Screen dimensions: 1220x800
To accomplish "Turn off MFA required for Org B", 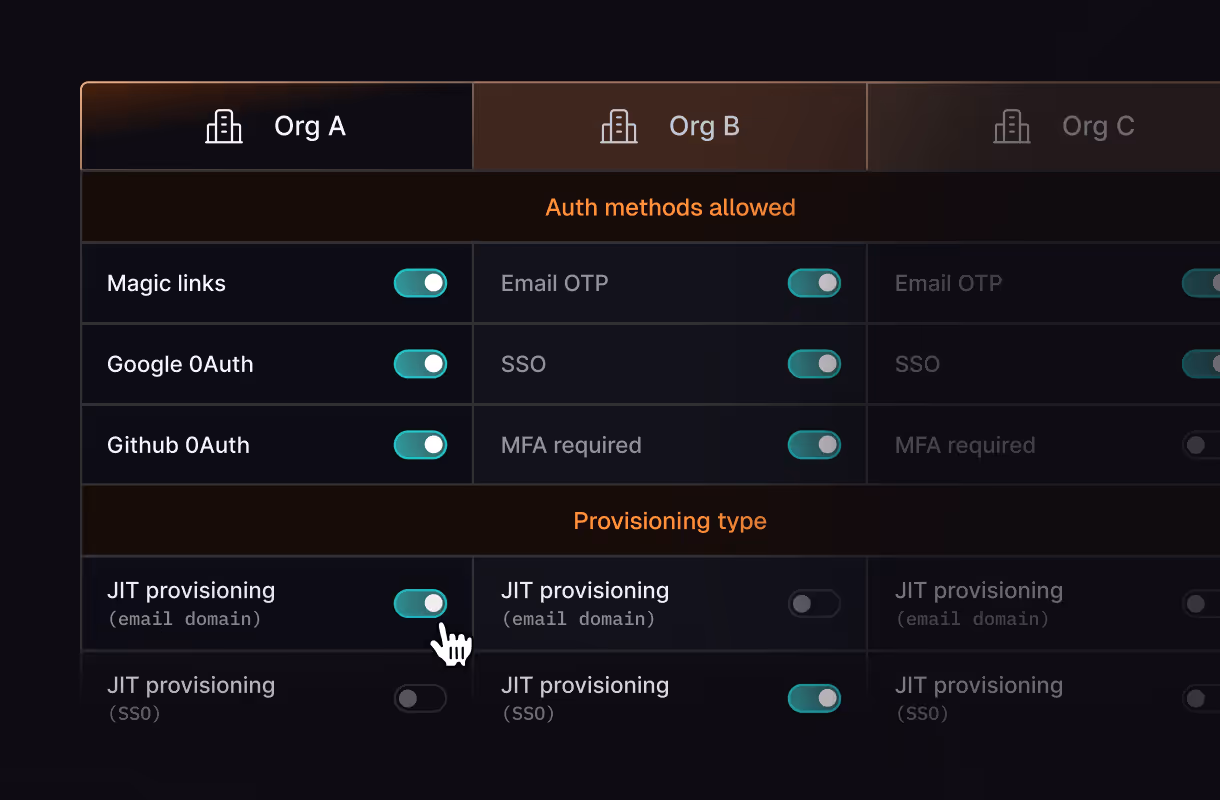I will (x=814, y=445).
